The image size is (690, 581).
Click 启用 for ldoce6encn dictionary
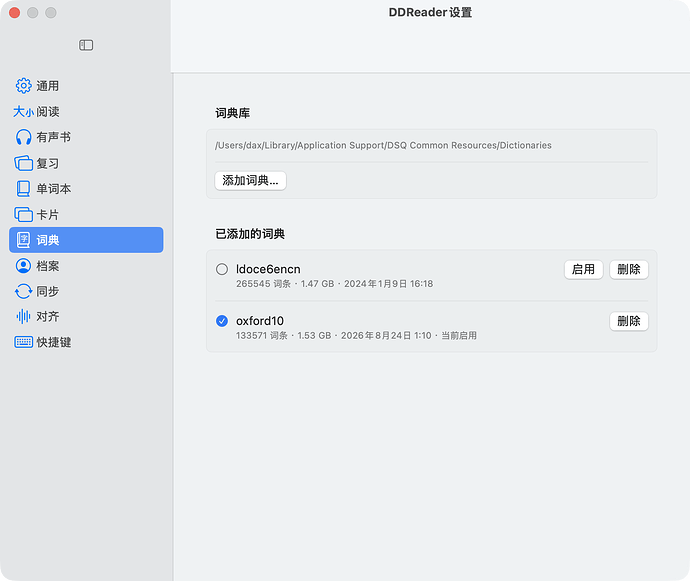[584, 269]
